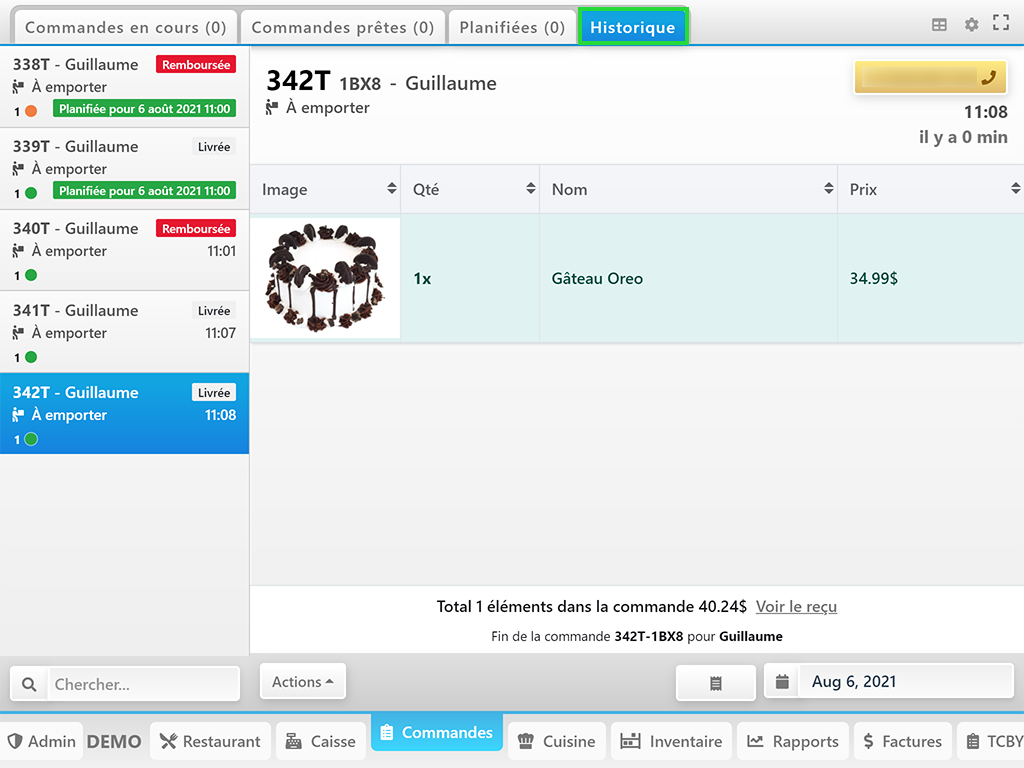This screenshot has height=768, width=1024.
Task: Go to the Caisse register
Action: click(x=320, y=741)
